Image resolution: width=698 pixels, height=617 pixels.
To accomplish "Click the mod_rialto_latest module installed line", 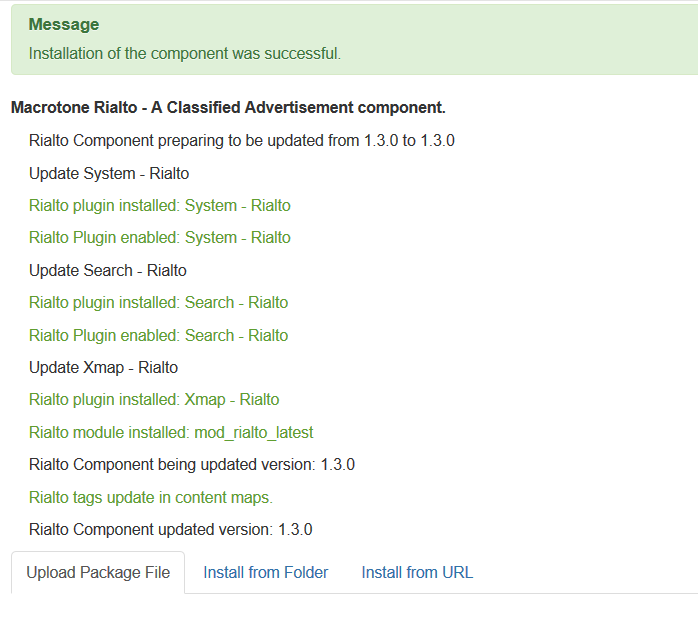I will pos(171,432).
